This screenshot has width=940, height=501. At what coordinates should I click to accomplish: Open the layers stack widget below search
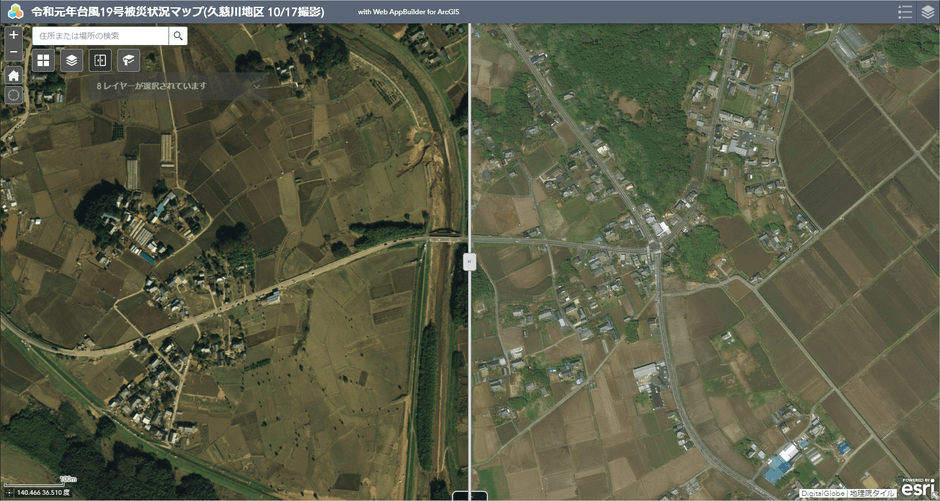71,61
